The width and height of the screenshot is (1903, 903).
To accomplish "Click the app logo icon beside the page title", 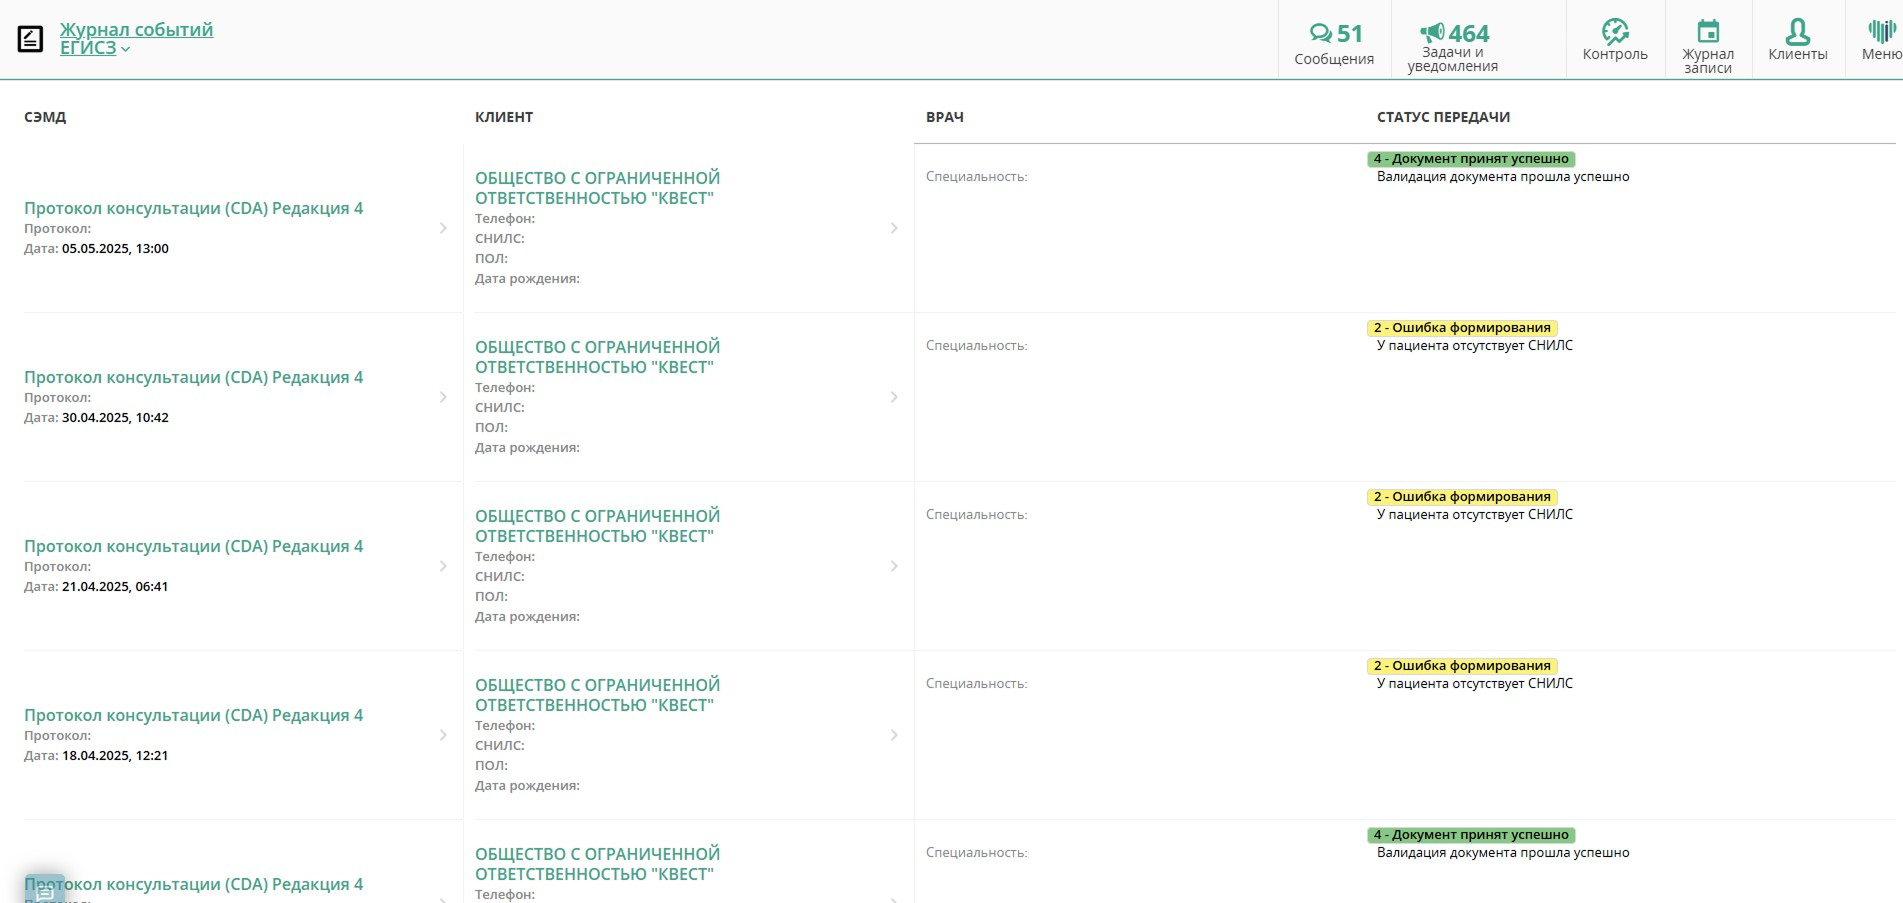I will (x=30, y=39).
